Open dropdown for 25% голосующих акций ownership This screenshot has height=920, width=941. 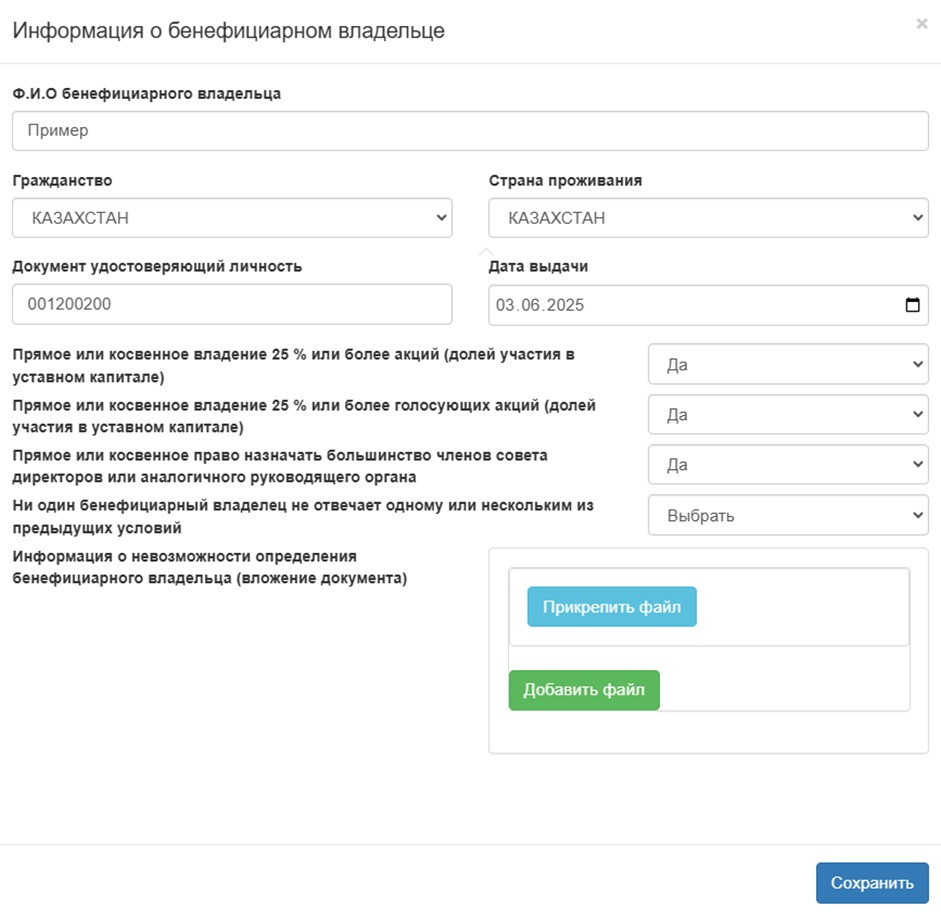point(788,414)
